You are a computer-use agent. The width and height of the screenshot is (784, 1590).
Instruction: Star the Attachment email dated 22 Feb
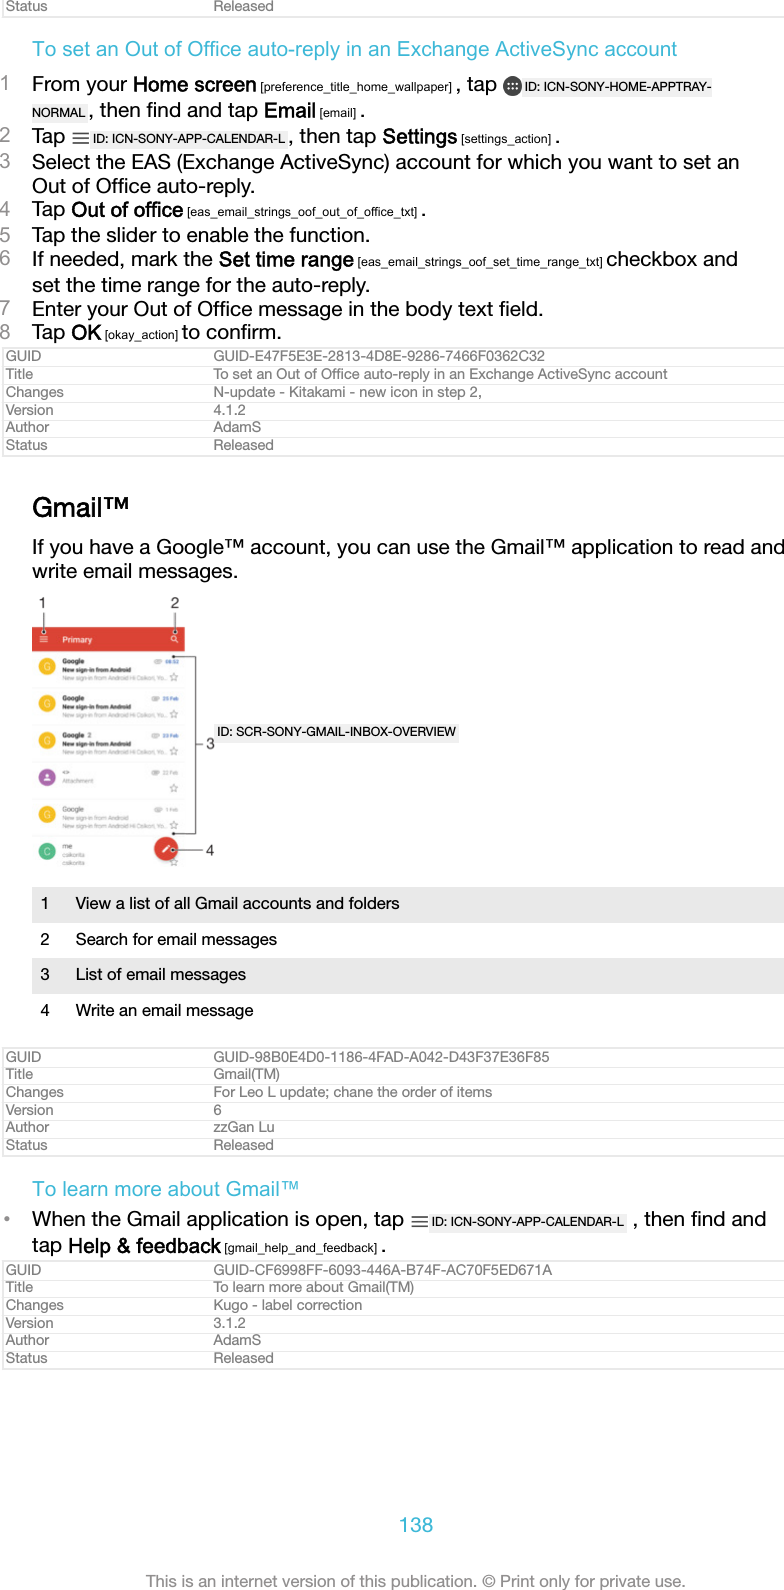pyautogui.click(x=174, y=788)
